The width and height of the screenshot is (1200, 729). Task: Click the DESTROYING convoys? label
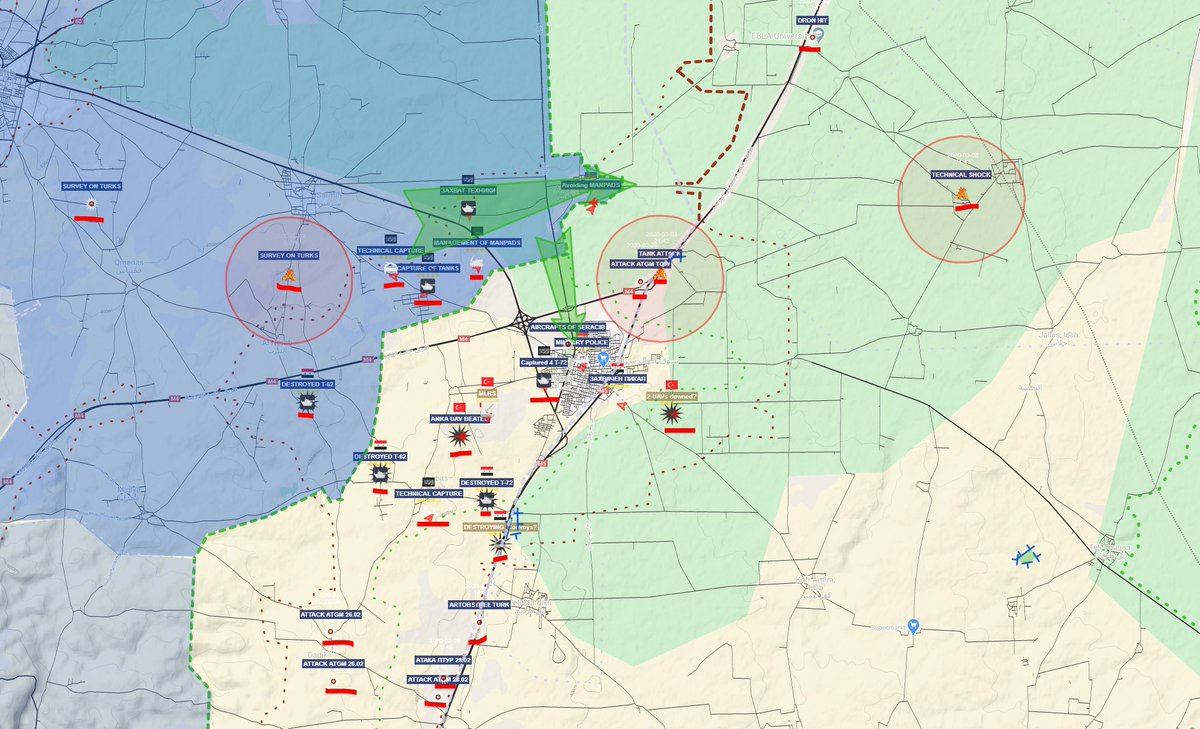coord(500,526)
